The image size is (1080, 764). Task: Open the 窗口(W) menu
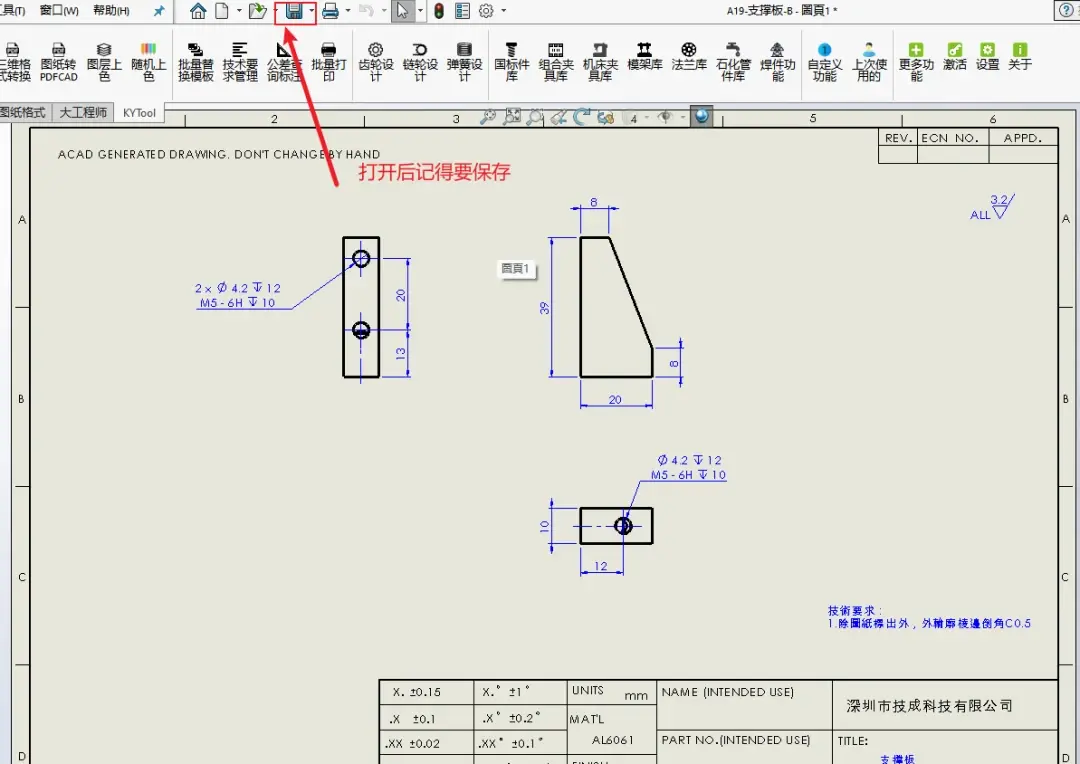point(59,10)
